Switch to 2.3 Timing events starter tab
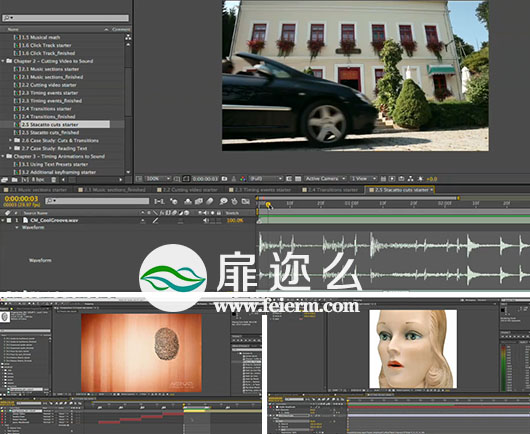 point(260,190)
